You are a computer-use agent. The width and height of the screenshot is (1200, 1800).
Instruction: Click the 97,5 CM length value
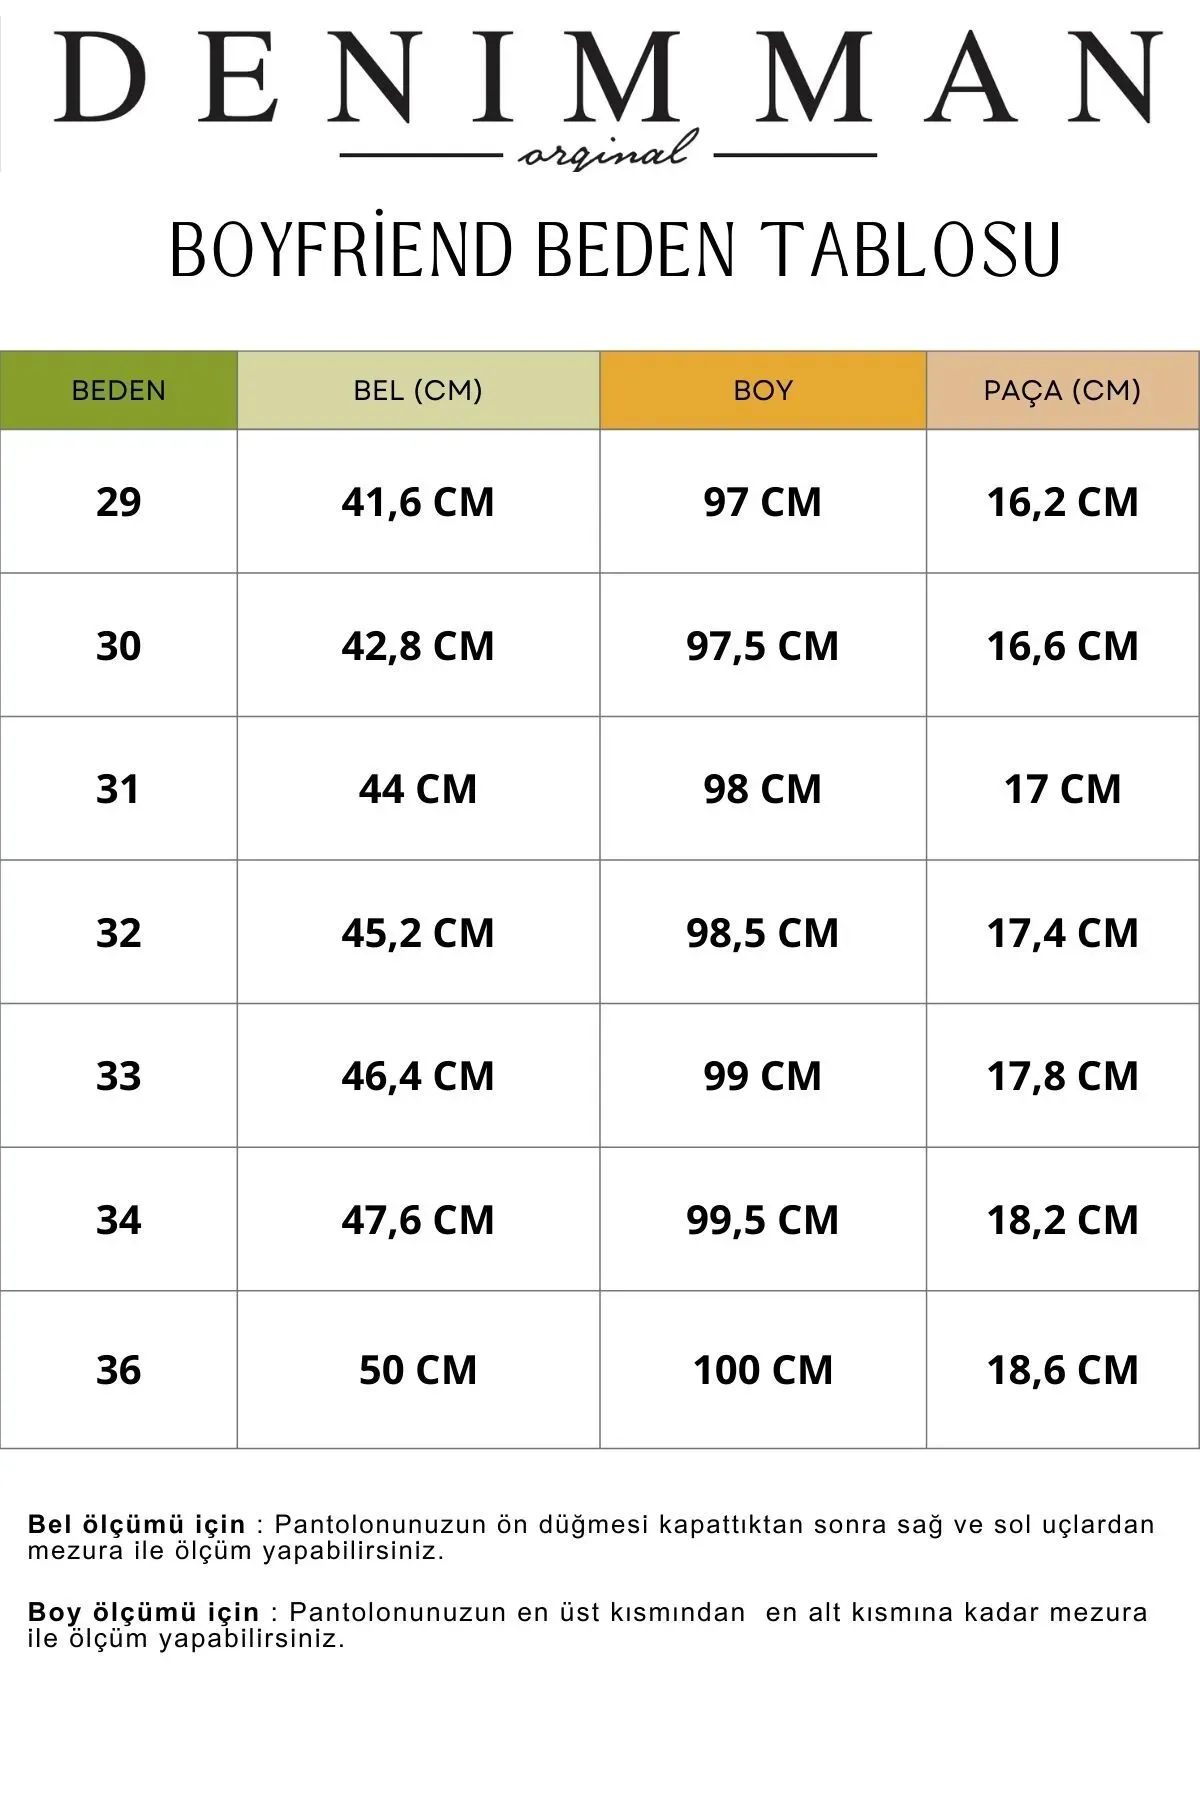coord(763,646)
